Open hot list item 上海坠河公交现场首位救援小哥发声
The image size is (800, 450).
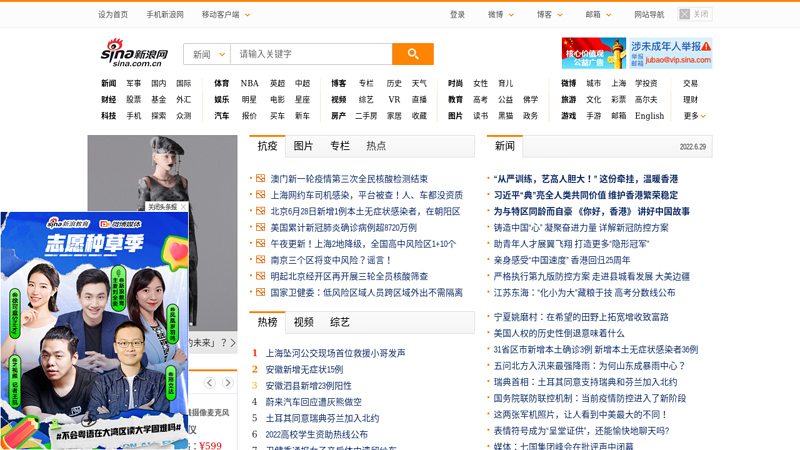pos(335,353)
